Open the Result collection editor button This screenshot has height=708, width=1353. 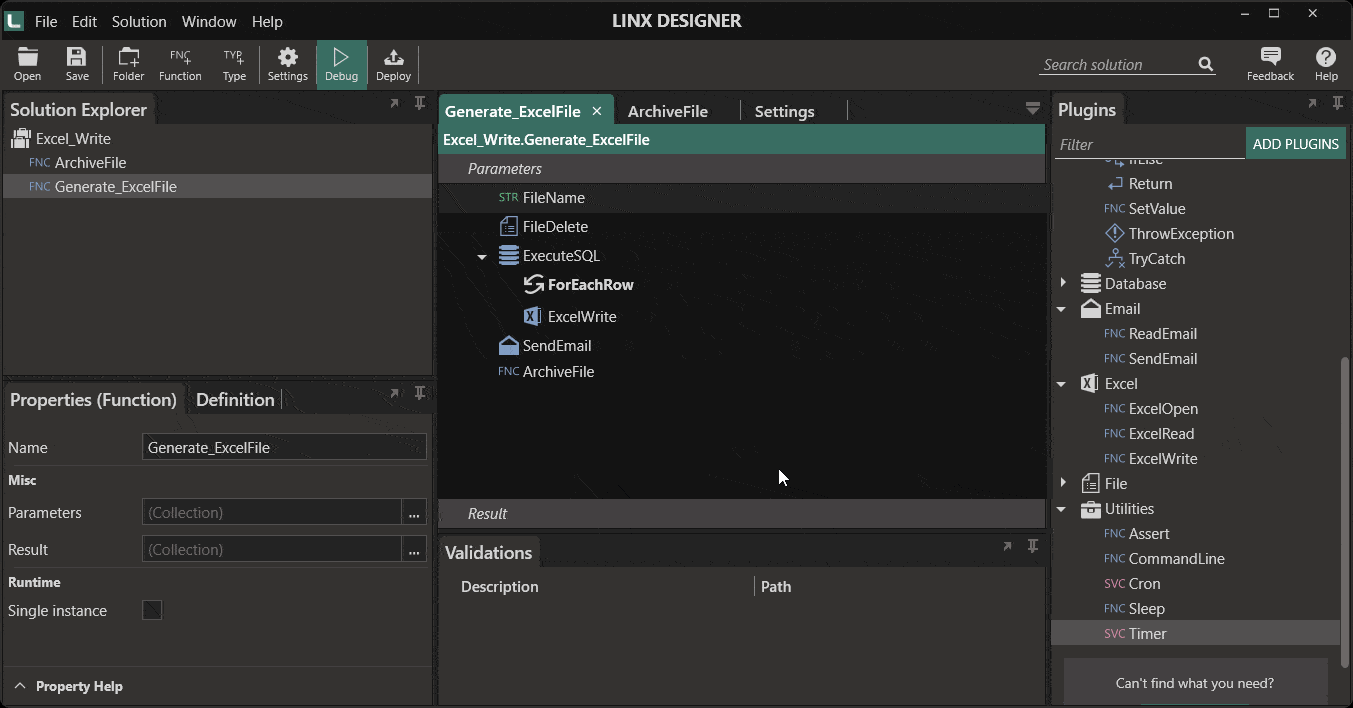[414, 549]
